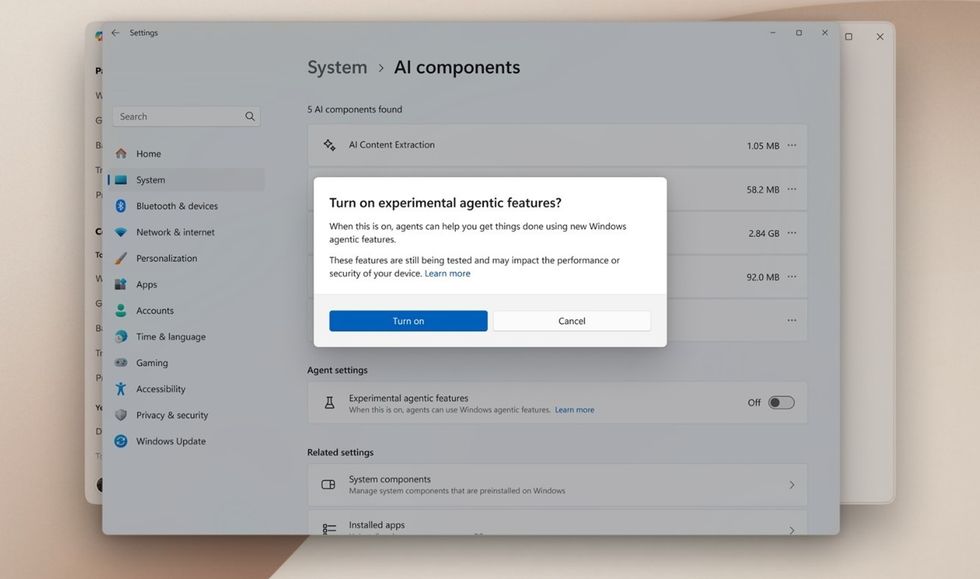This screenshot has height=579, width=980.
Task: Open Learn more link in the dialog
Action: (447, 274)
